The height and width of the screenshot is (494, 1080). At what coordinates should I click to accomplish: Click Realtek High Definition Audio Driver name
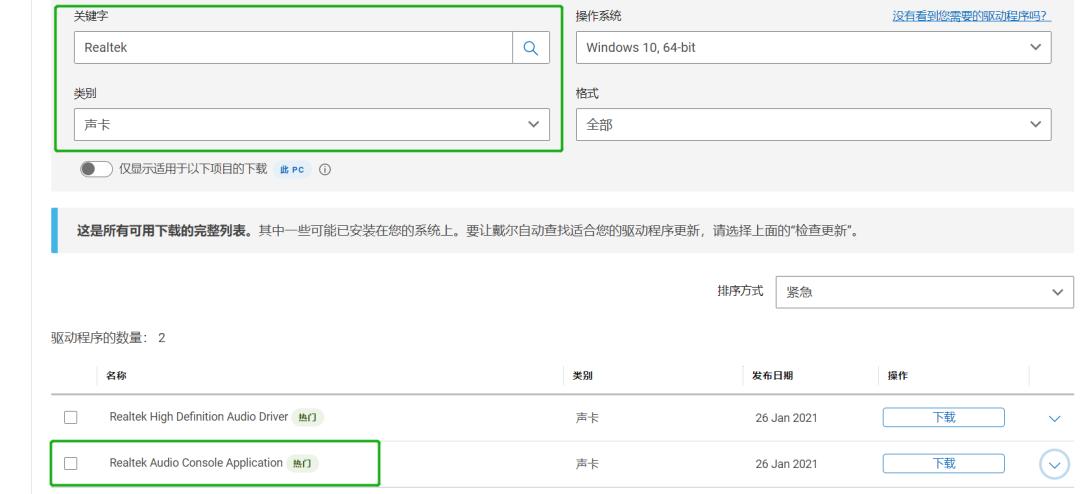tap(198, 417)
